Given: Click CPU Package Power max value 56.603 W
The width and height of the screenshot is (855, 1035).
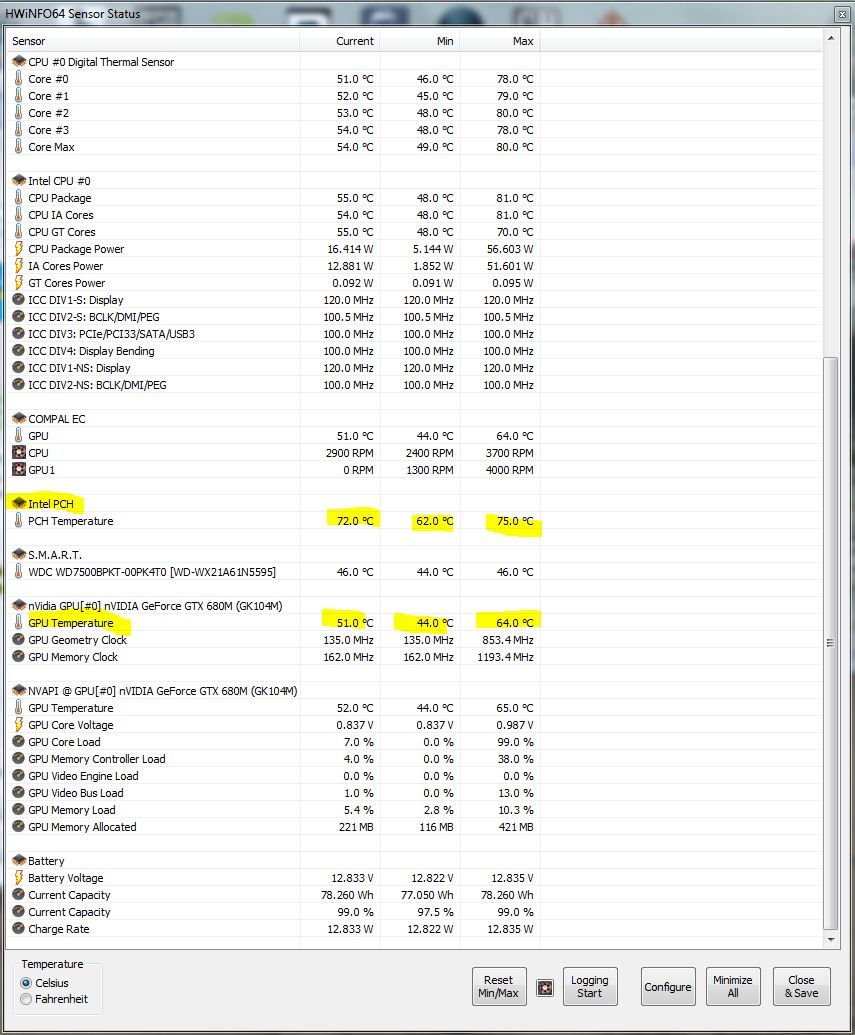Looking at the screenshot, I should 506,249.
